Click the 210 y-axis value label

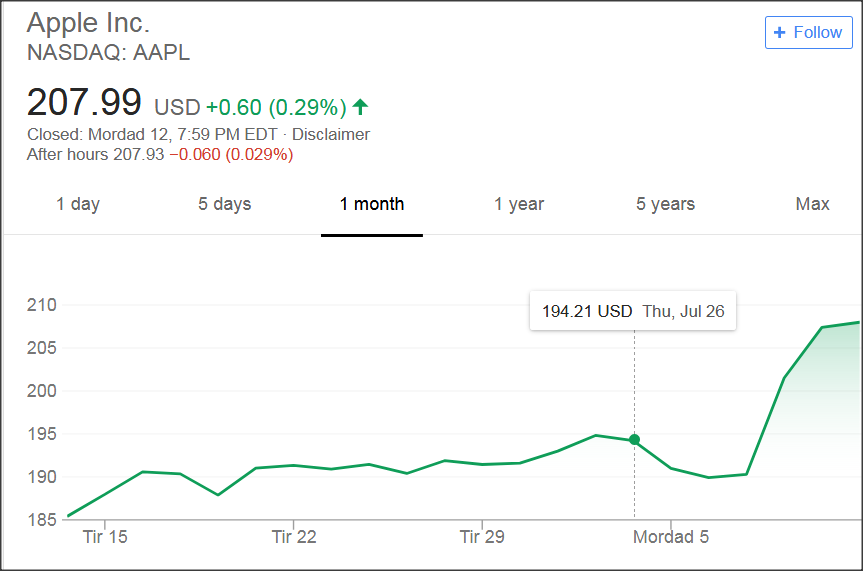41,304
